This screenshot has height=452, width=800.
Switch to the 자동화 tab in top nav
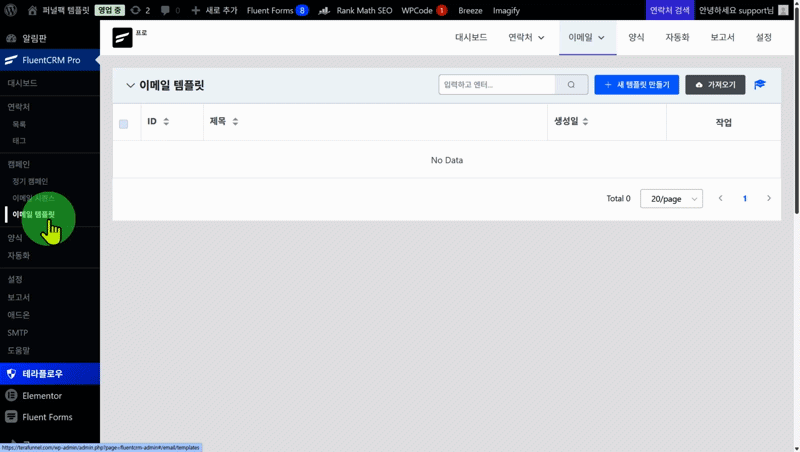tap(677, 38)
